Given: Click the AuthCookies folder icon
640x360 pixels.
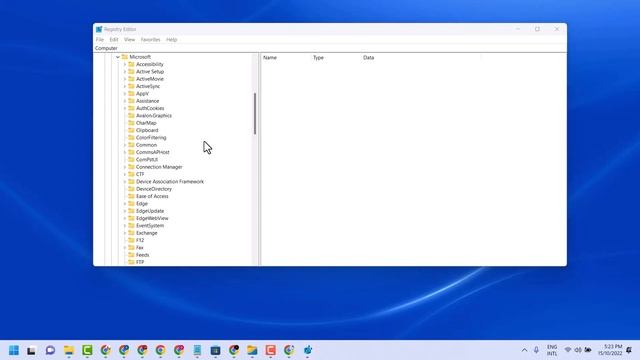Looking at the screenshot, I should point(131,108).
